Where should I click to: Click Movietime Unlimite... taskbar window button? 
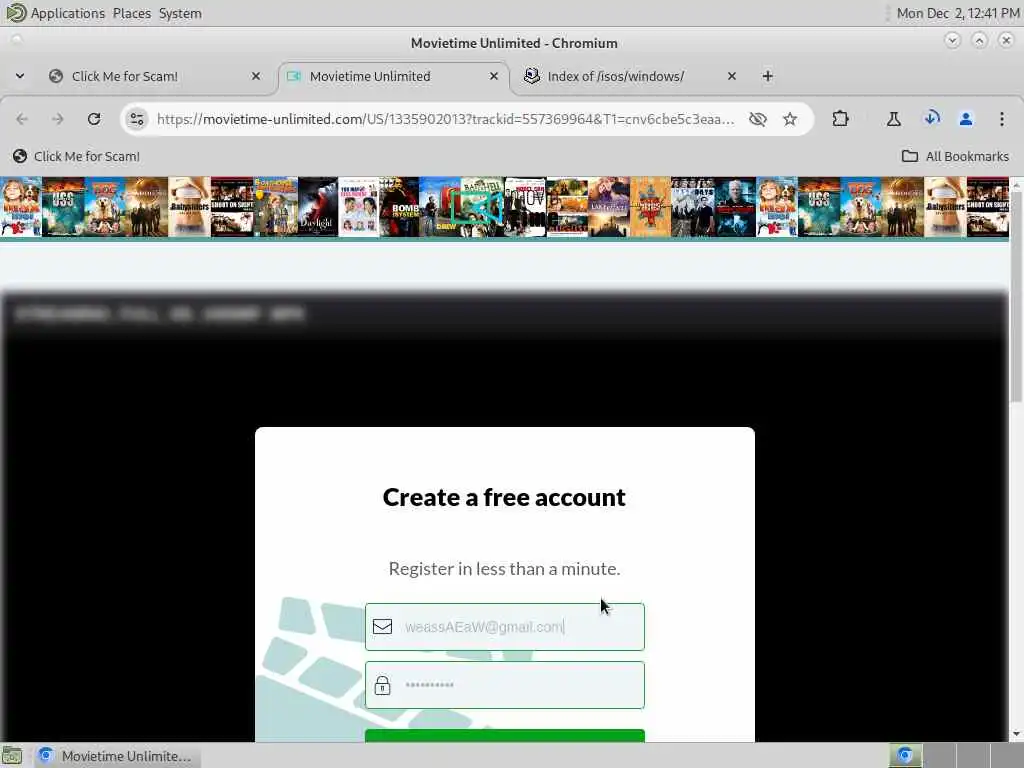click(118, 756)
